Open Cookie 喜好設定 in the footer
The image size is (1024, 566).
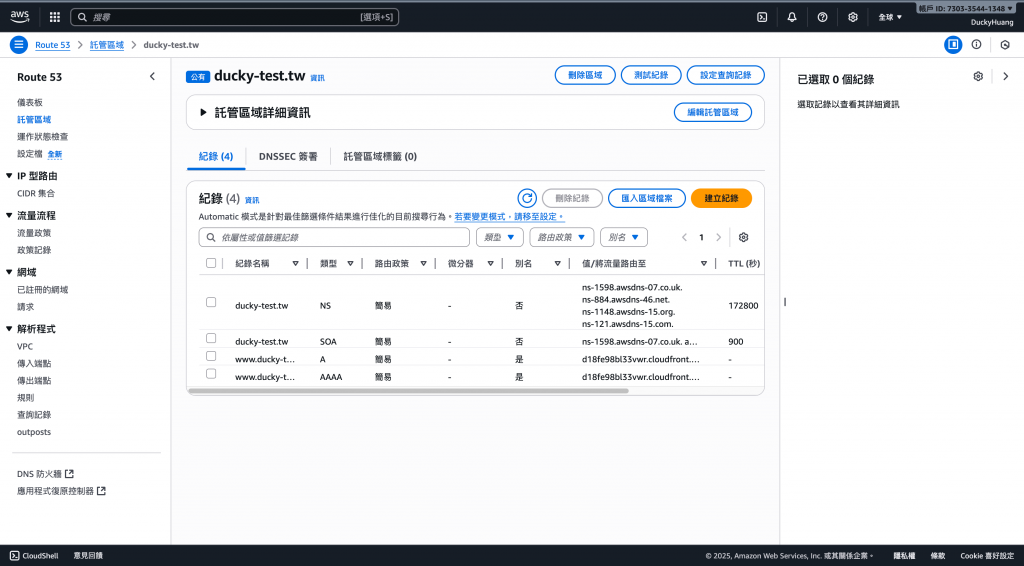pos(987,556)
